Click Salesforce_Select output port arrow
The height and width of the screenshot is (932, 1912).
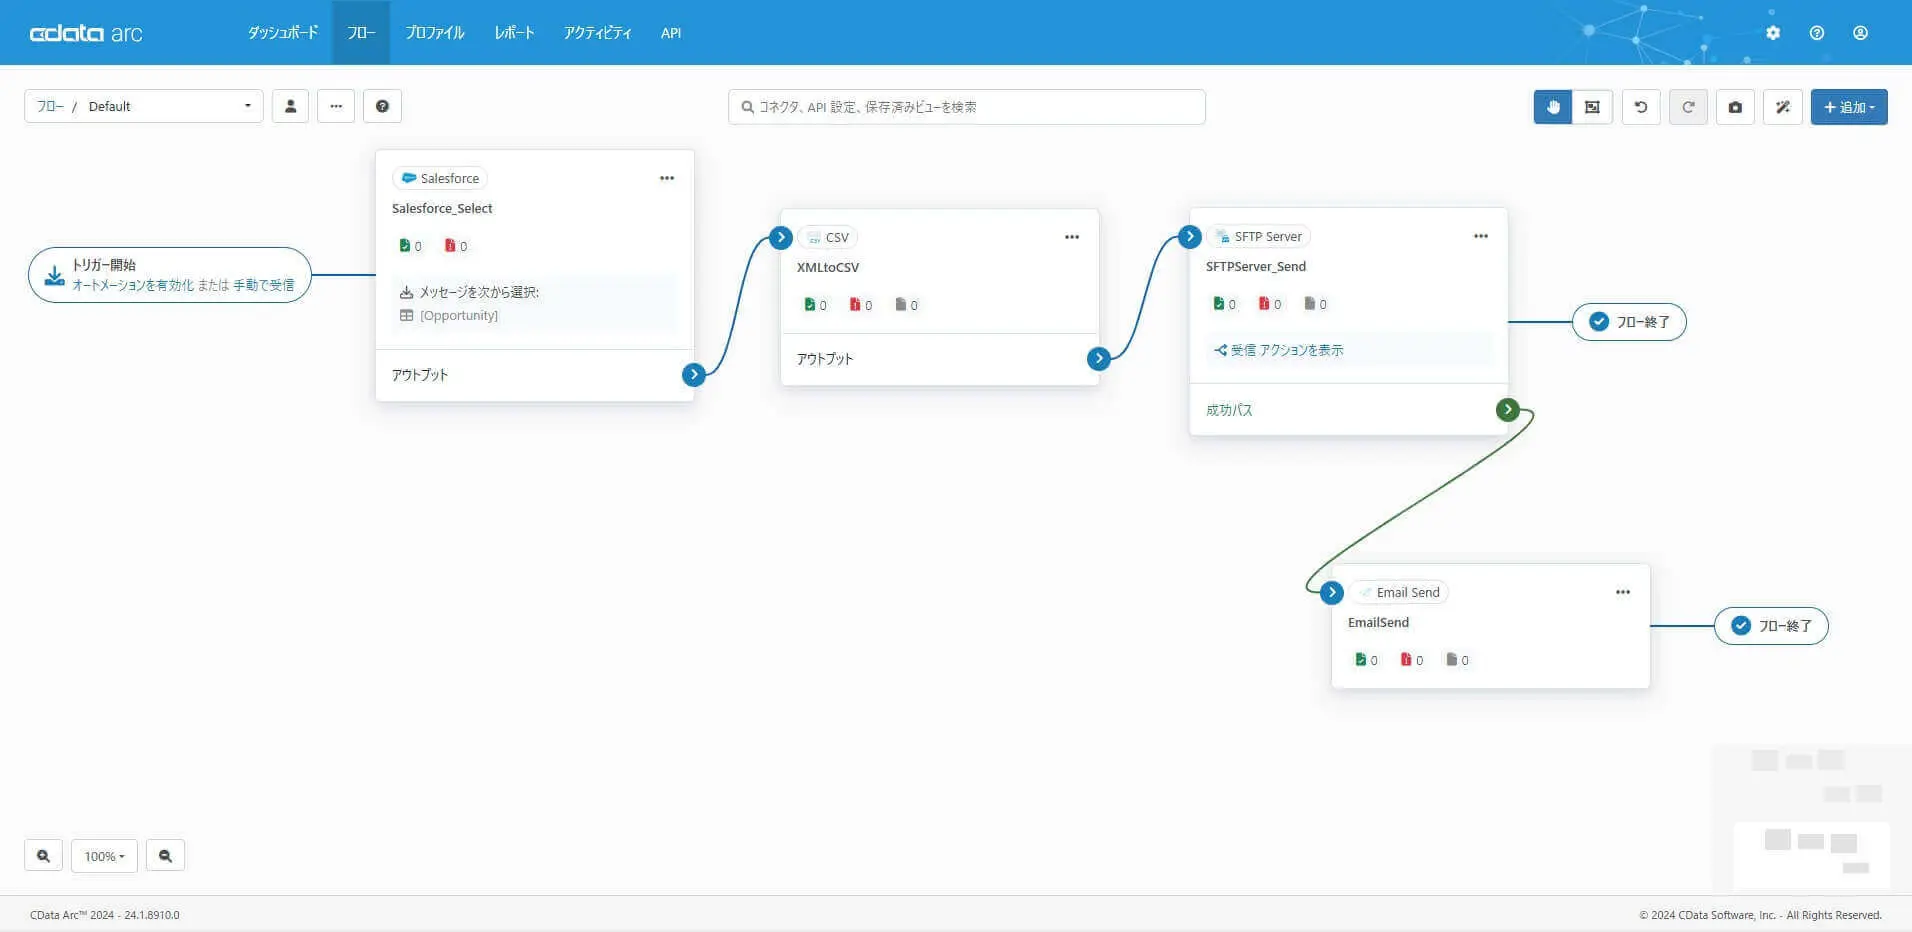coord(694,374)
